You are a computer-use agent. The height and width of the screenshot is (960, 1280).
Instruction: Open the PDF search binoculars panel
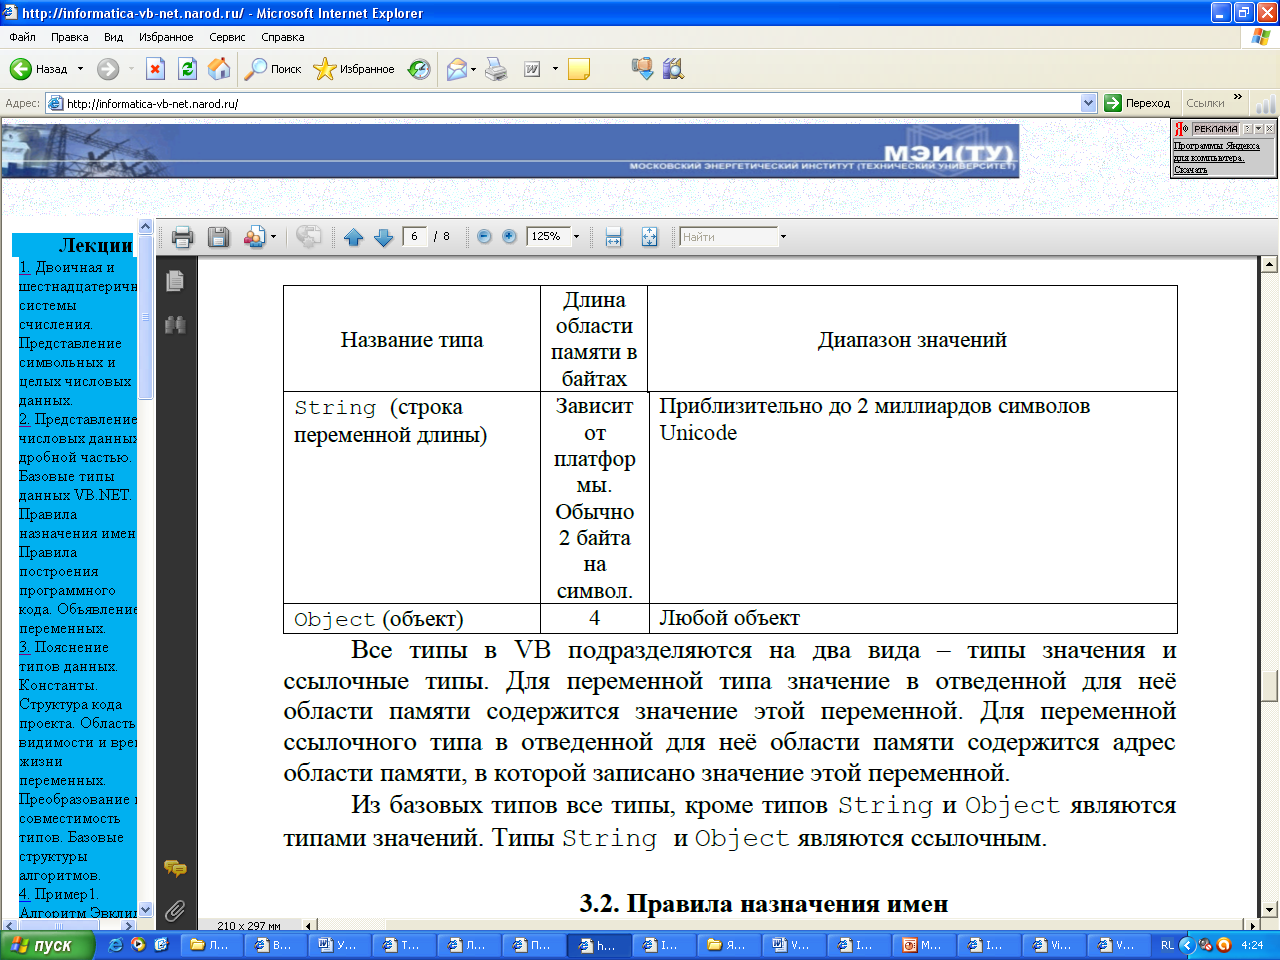175,325
